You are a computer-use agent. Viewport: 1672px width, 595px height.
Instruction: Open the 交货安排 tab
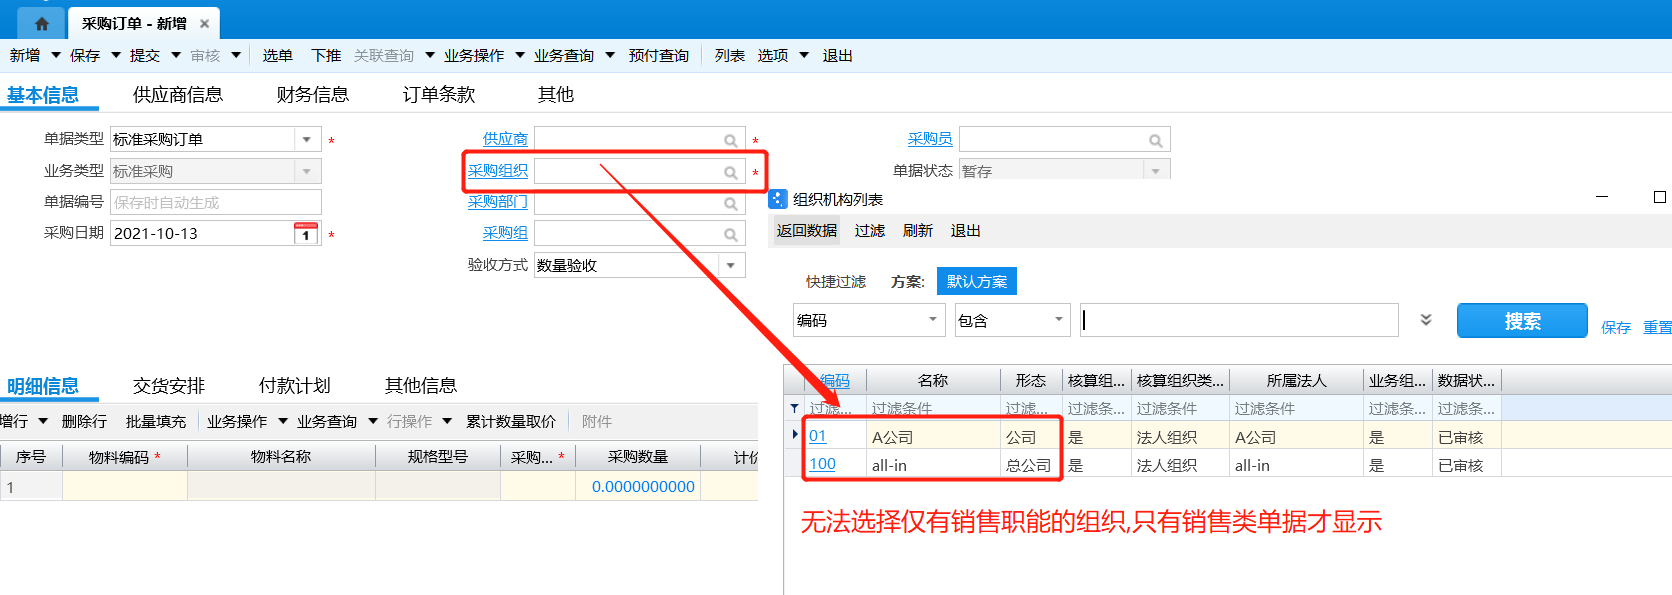169,386
